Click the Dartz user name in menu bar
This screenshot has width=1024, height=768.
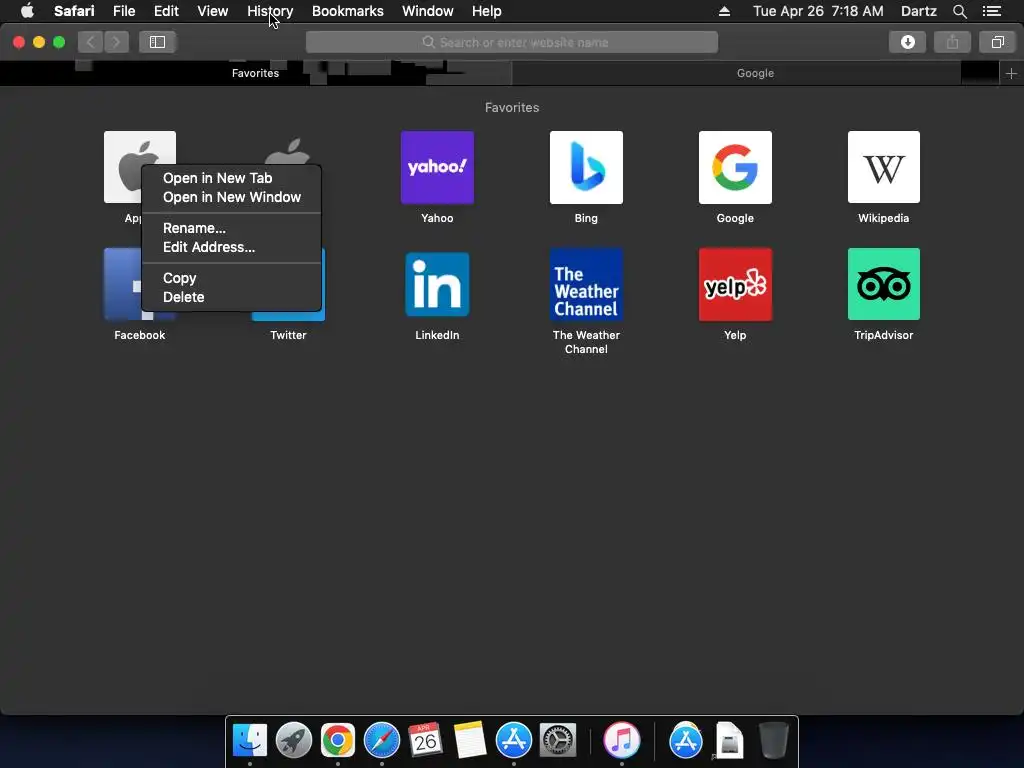(918, 11)
